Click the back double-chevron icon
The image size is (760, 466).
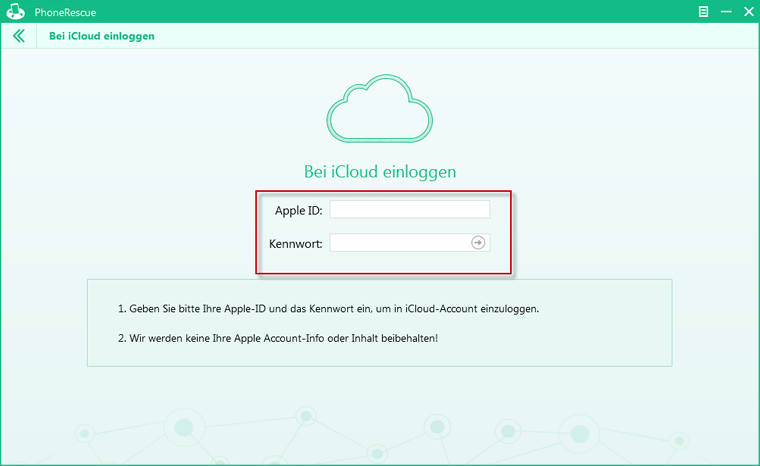[x=19, y=36]
